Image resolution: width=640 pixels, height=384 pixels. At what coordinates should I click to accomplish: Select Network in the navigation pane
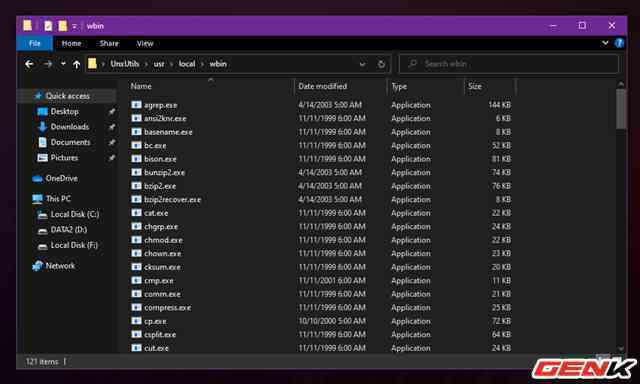pos(60,266)
